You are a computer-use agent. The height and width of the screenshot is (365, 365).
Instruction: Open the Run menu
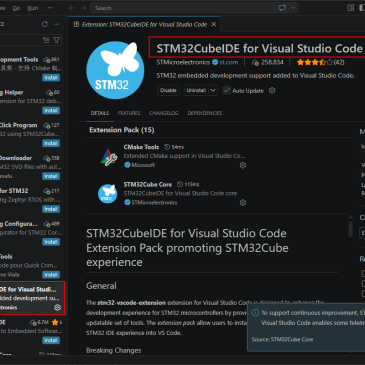(33, 8)
